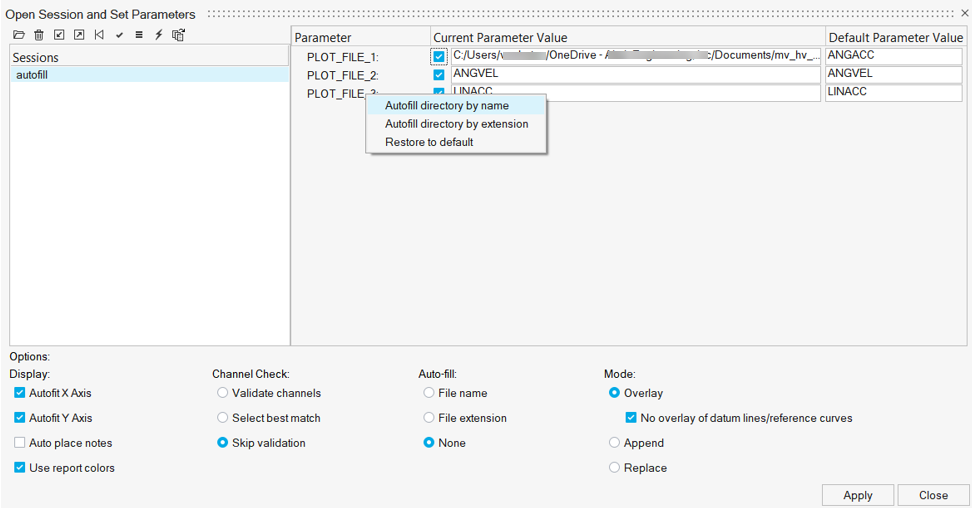972x508 pixels.
Task: Select Restore to default menu entry
Action: tap(429, 142)
